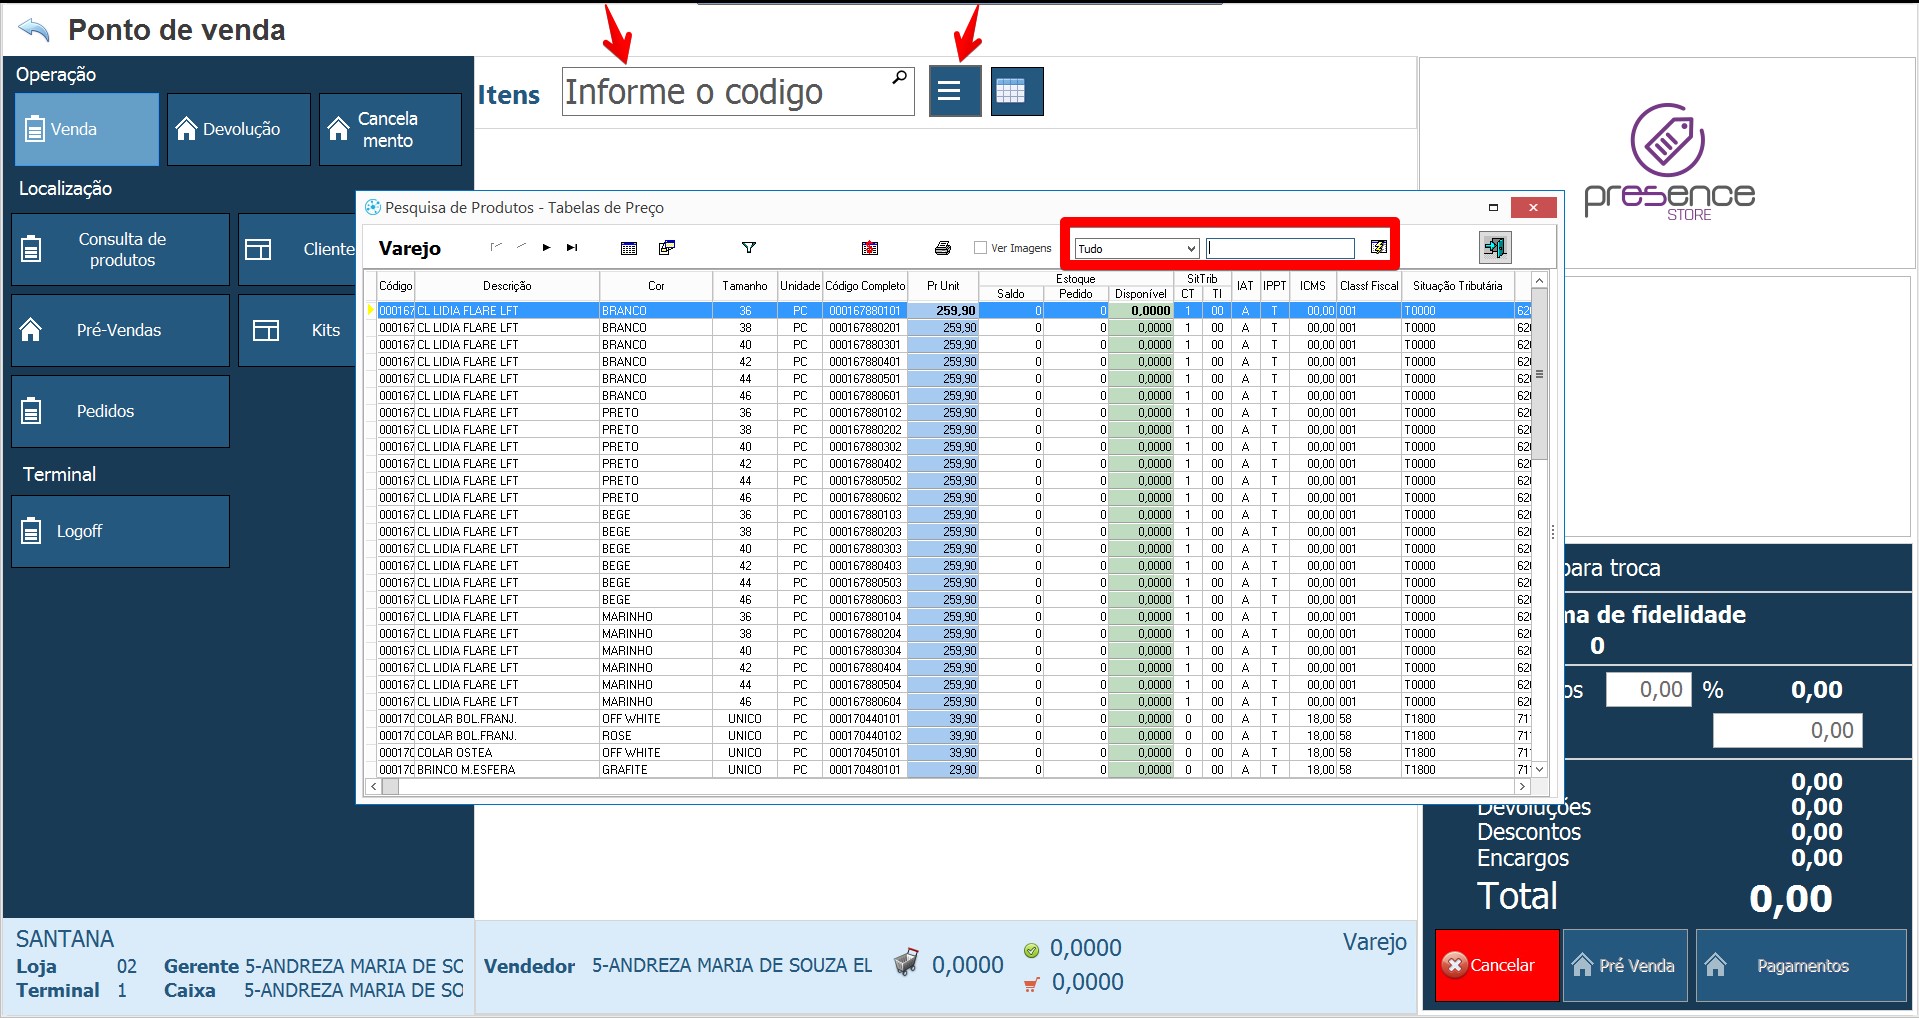Click the code cell 000167880604
Image resolution: width=1919 pixels, height=1018 pixels.
(x=865, y=702)
